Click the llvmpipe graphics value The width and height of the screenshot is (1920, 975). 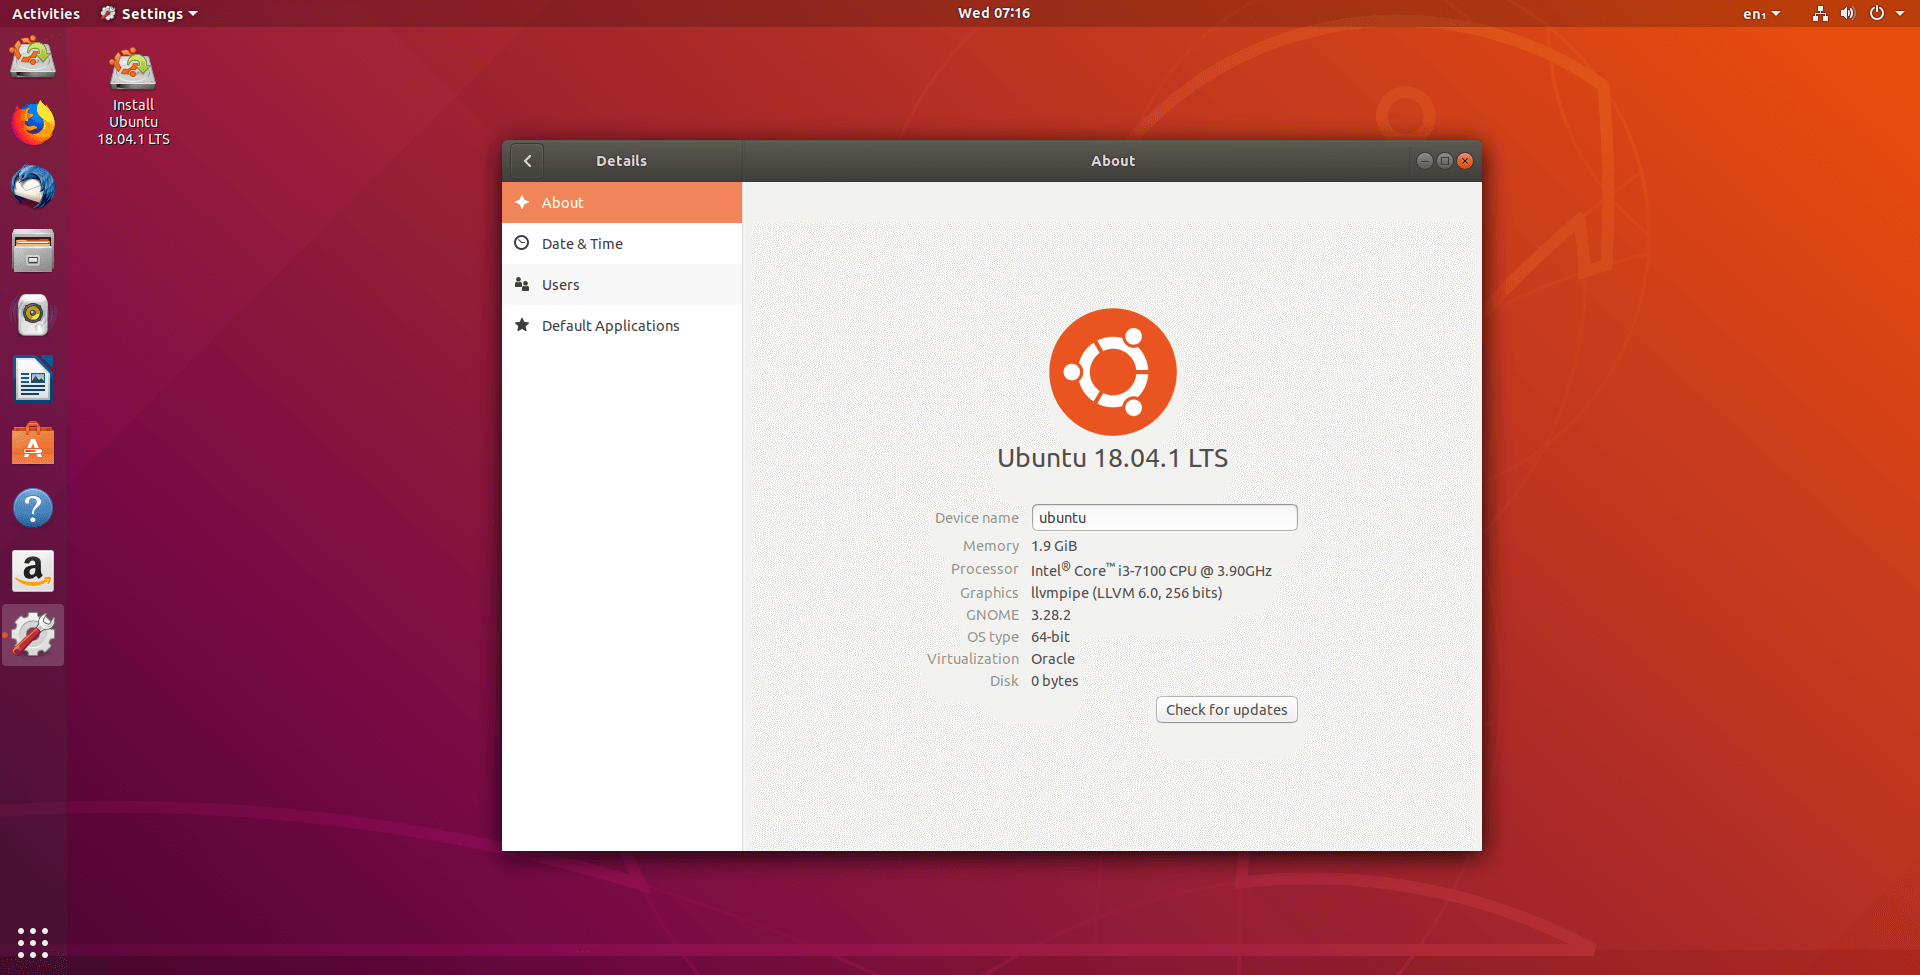point(1127,593)
